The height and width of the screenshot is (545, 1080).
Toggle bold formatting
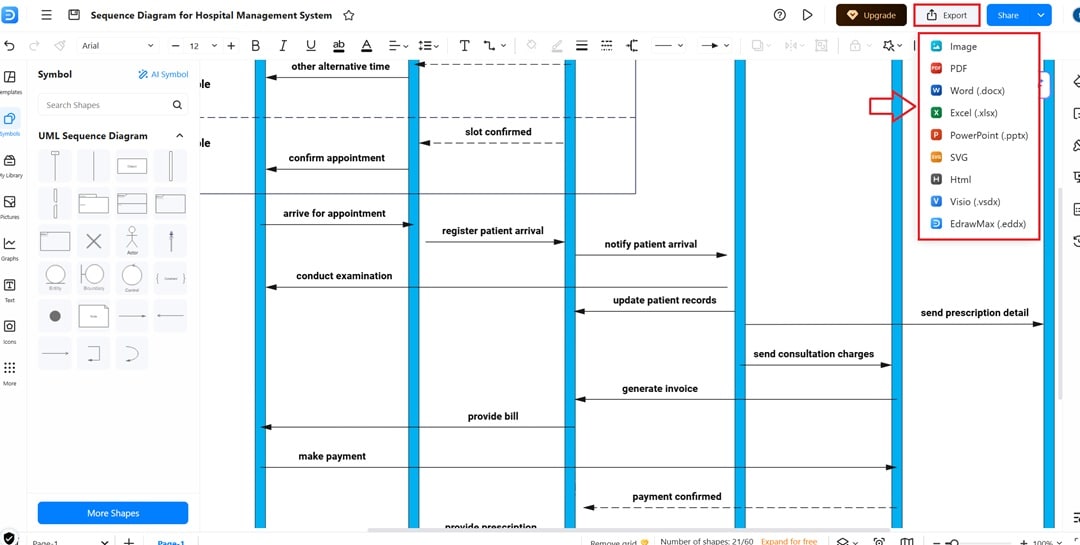(x=256, y=45)
